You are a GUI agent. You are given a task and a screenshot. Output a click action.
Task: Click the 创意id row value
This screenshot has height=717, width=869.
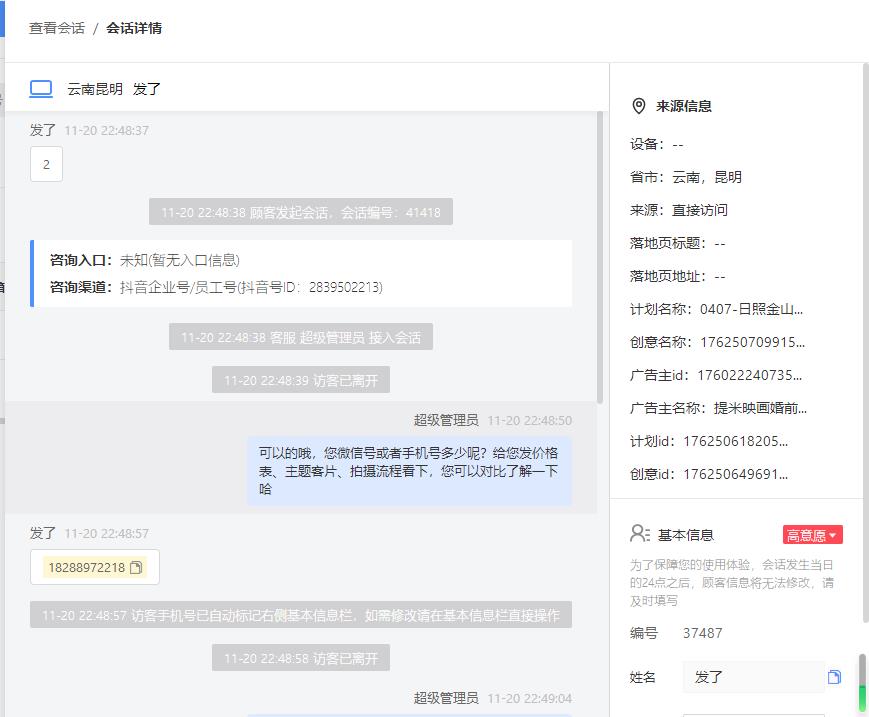[x=735, y=474]
